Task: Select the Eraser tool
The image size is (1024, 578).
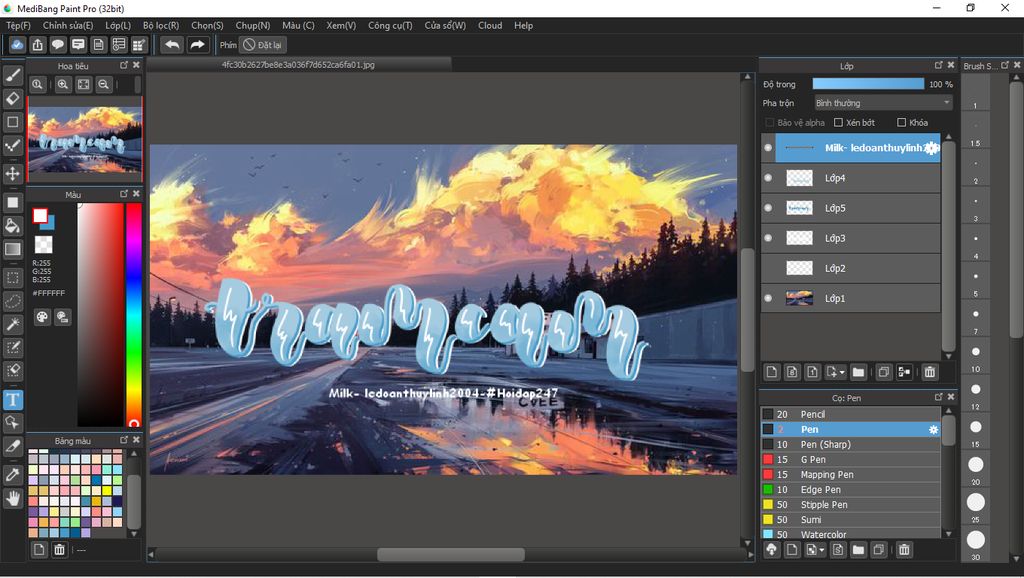Action: coord(12,99)
